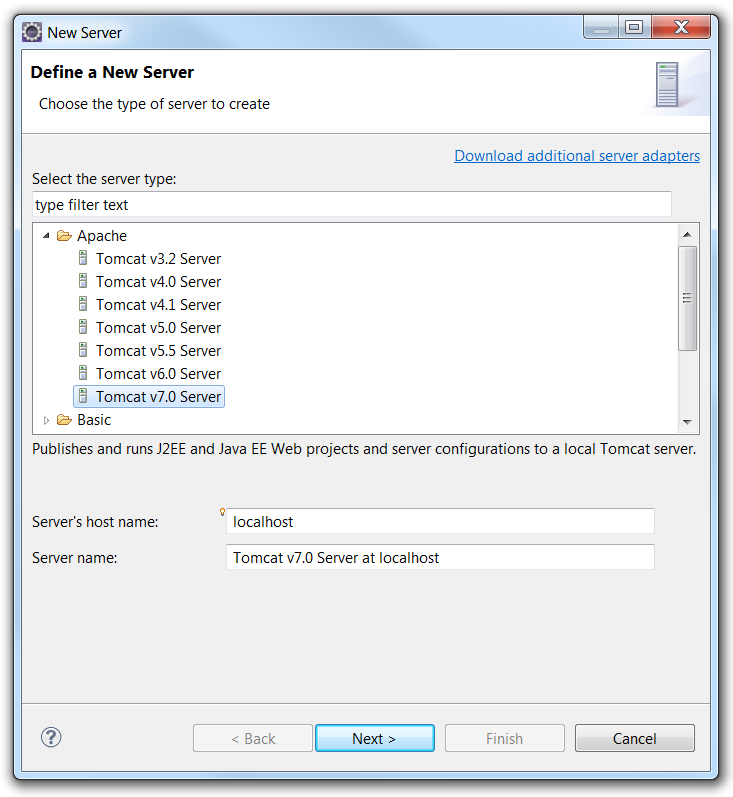This screenshot has width=733, height=797.
Task: Click the Server name text field
Action: [x=440, y=557]
